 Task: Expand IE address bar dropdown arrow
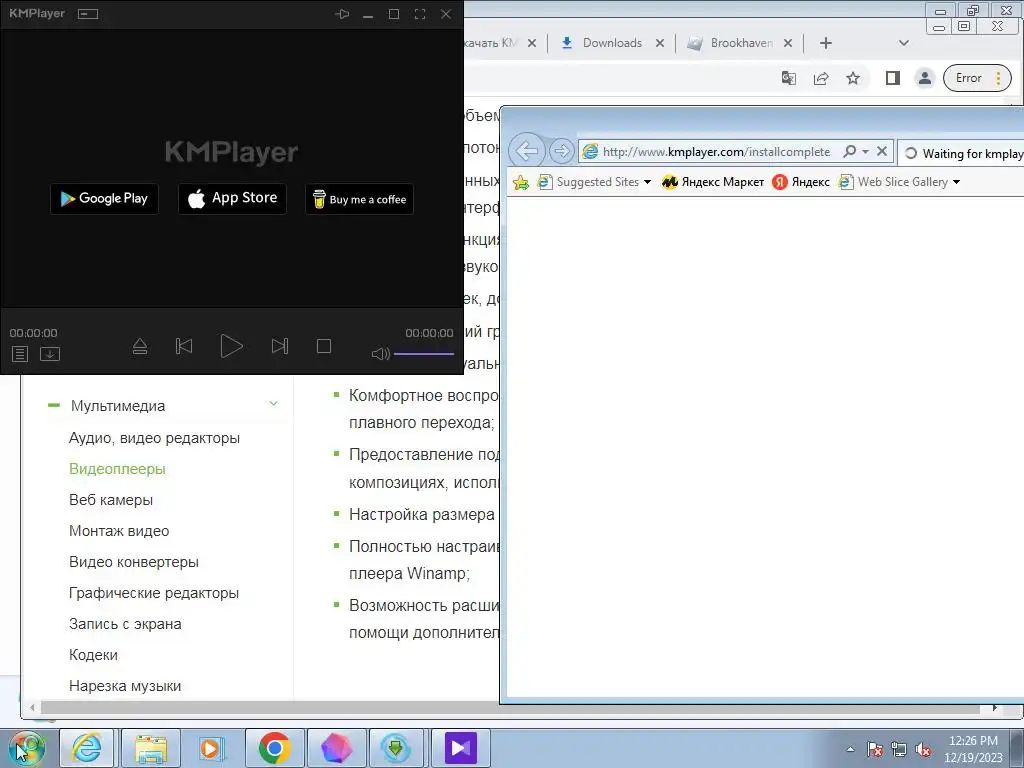(865, 152)
